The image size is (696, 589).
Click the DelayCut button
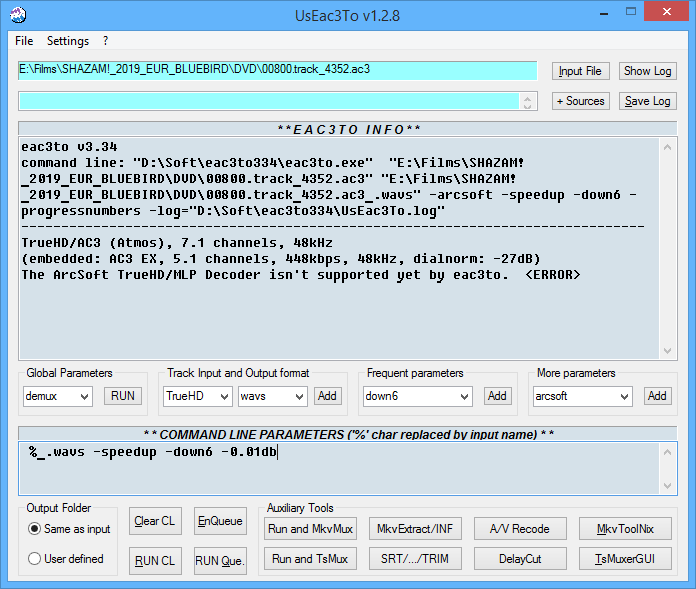[520, 559]
